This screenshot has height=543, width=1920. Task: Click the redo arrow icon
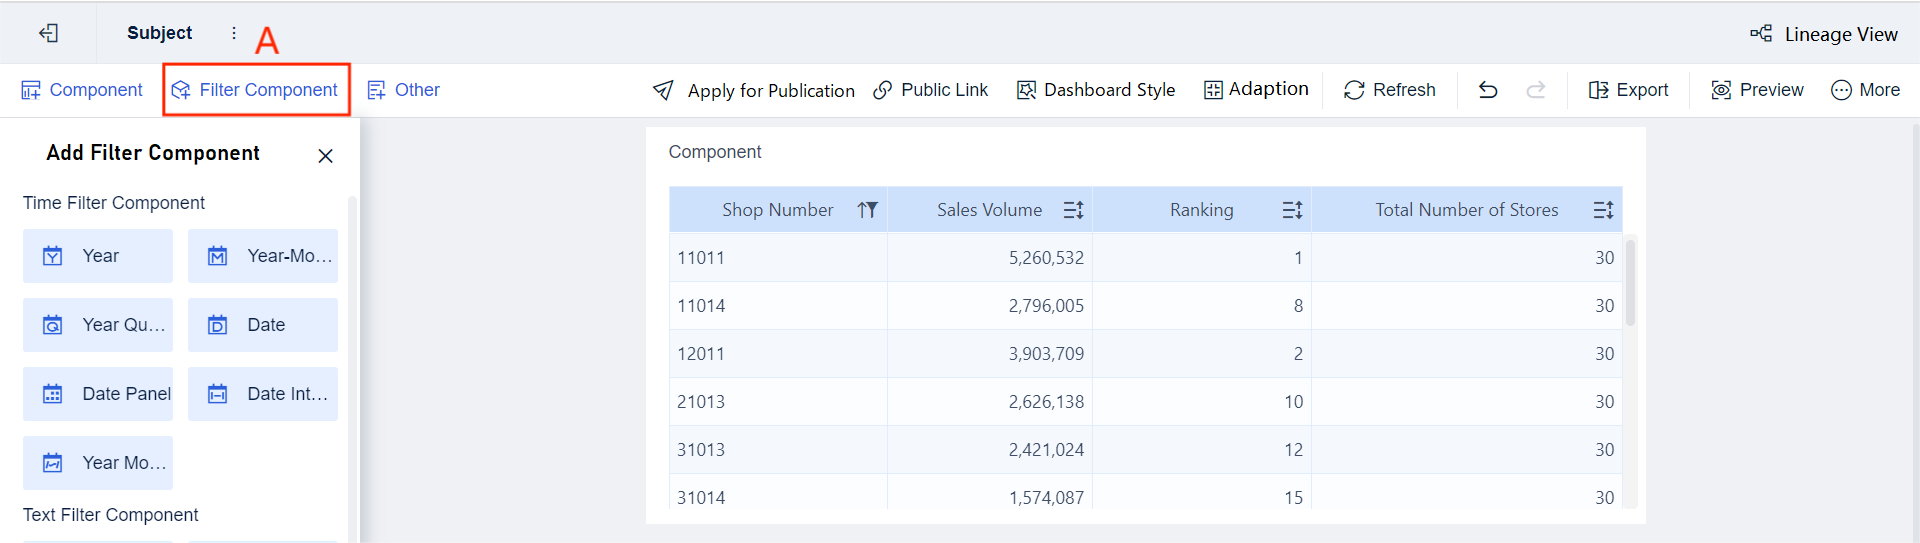click(x=1536, y=90)
